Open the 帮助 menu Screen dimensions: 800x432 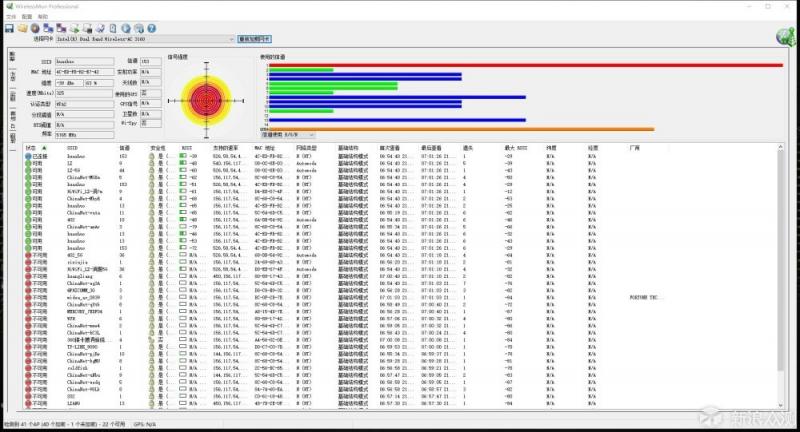(43, 17)
